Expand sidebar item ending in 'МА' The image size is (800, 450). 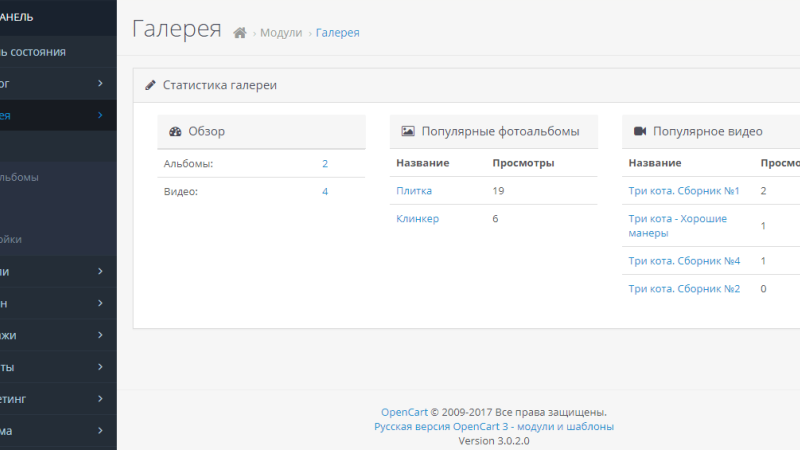[58, 431]
